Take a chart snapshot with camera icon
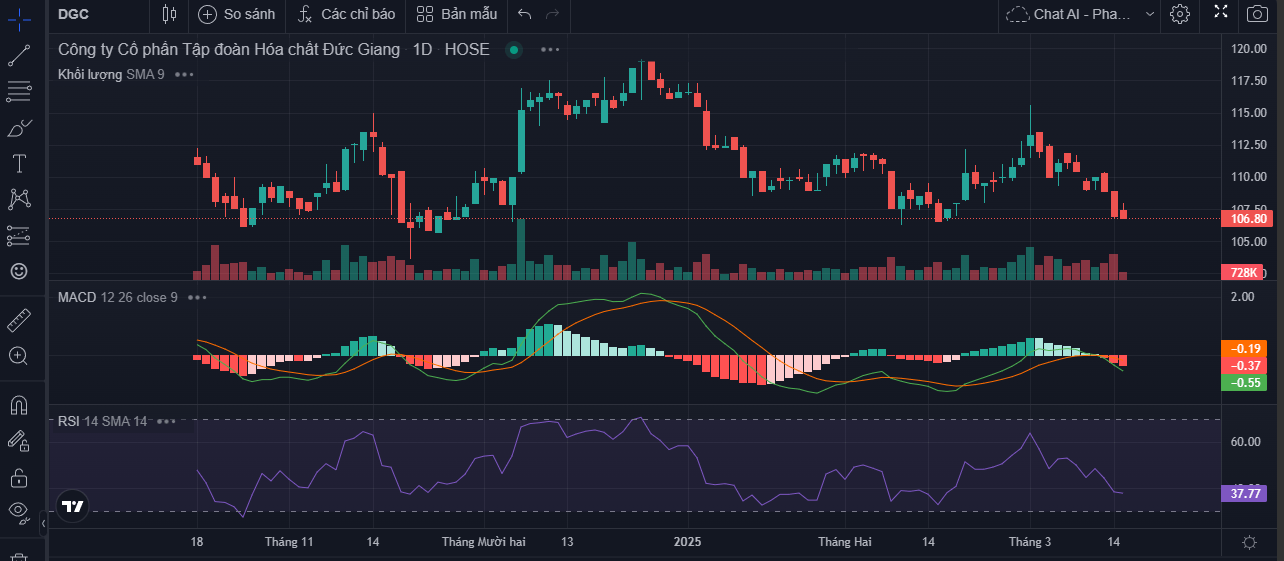1284x561 pixels. 1256,14
